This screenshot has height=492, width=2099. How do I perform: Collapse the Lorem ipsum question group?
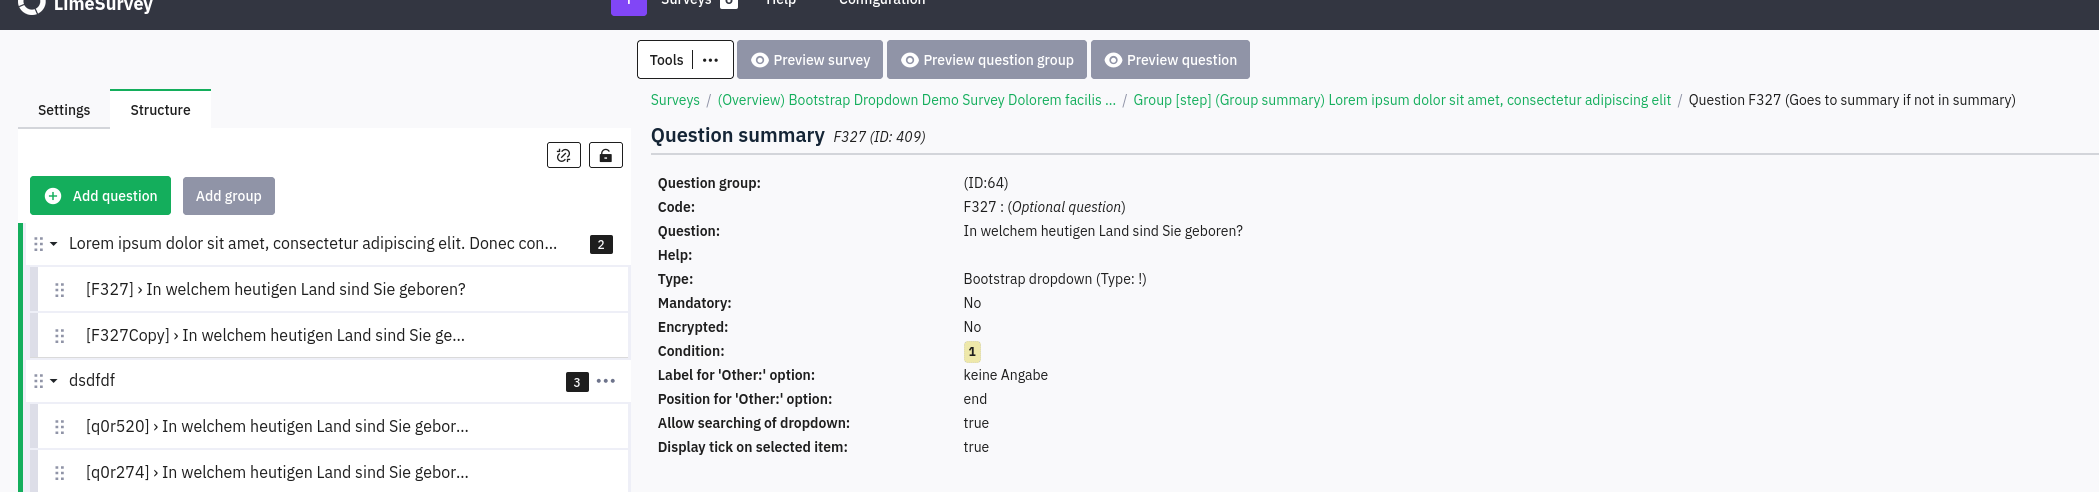point(54,244)
